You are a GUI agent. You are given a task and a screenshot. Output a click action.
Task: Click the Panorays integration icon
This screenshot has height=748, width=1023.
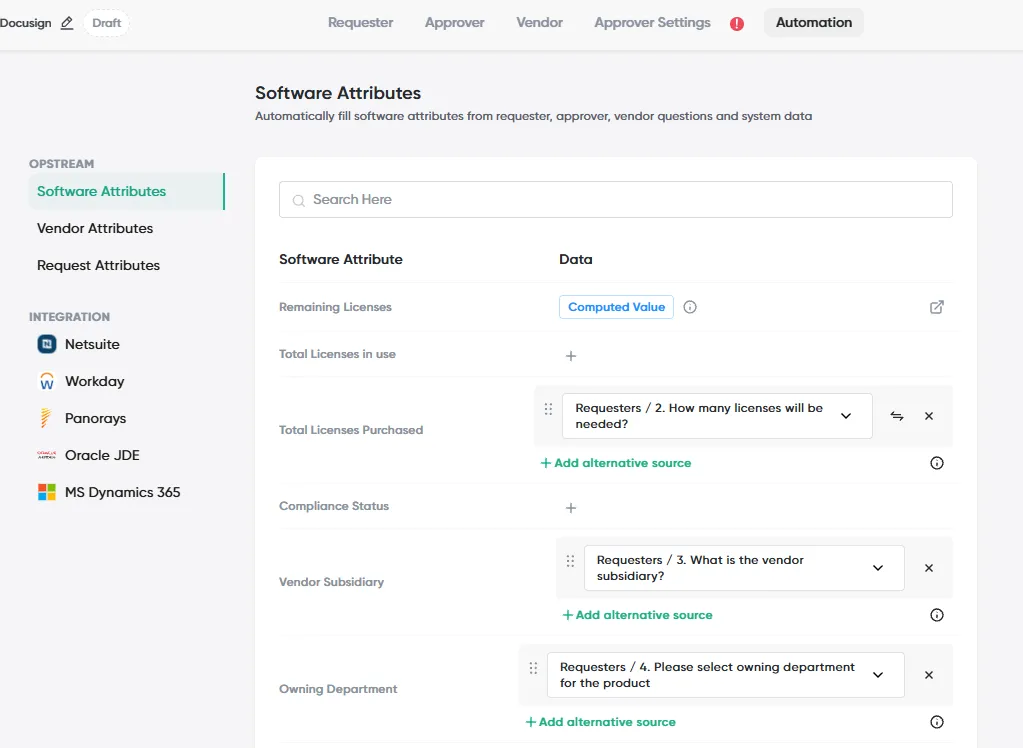(46, 418)
